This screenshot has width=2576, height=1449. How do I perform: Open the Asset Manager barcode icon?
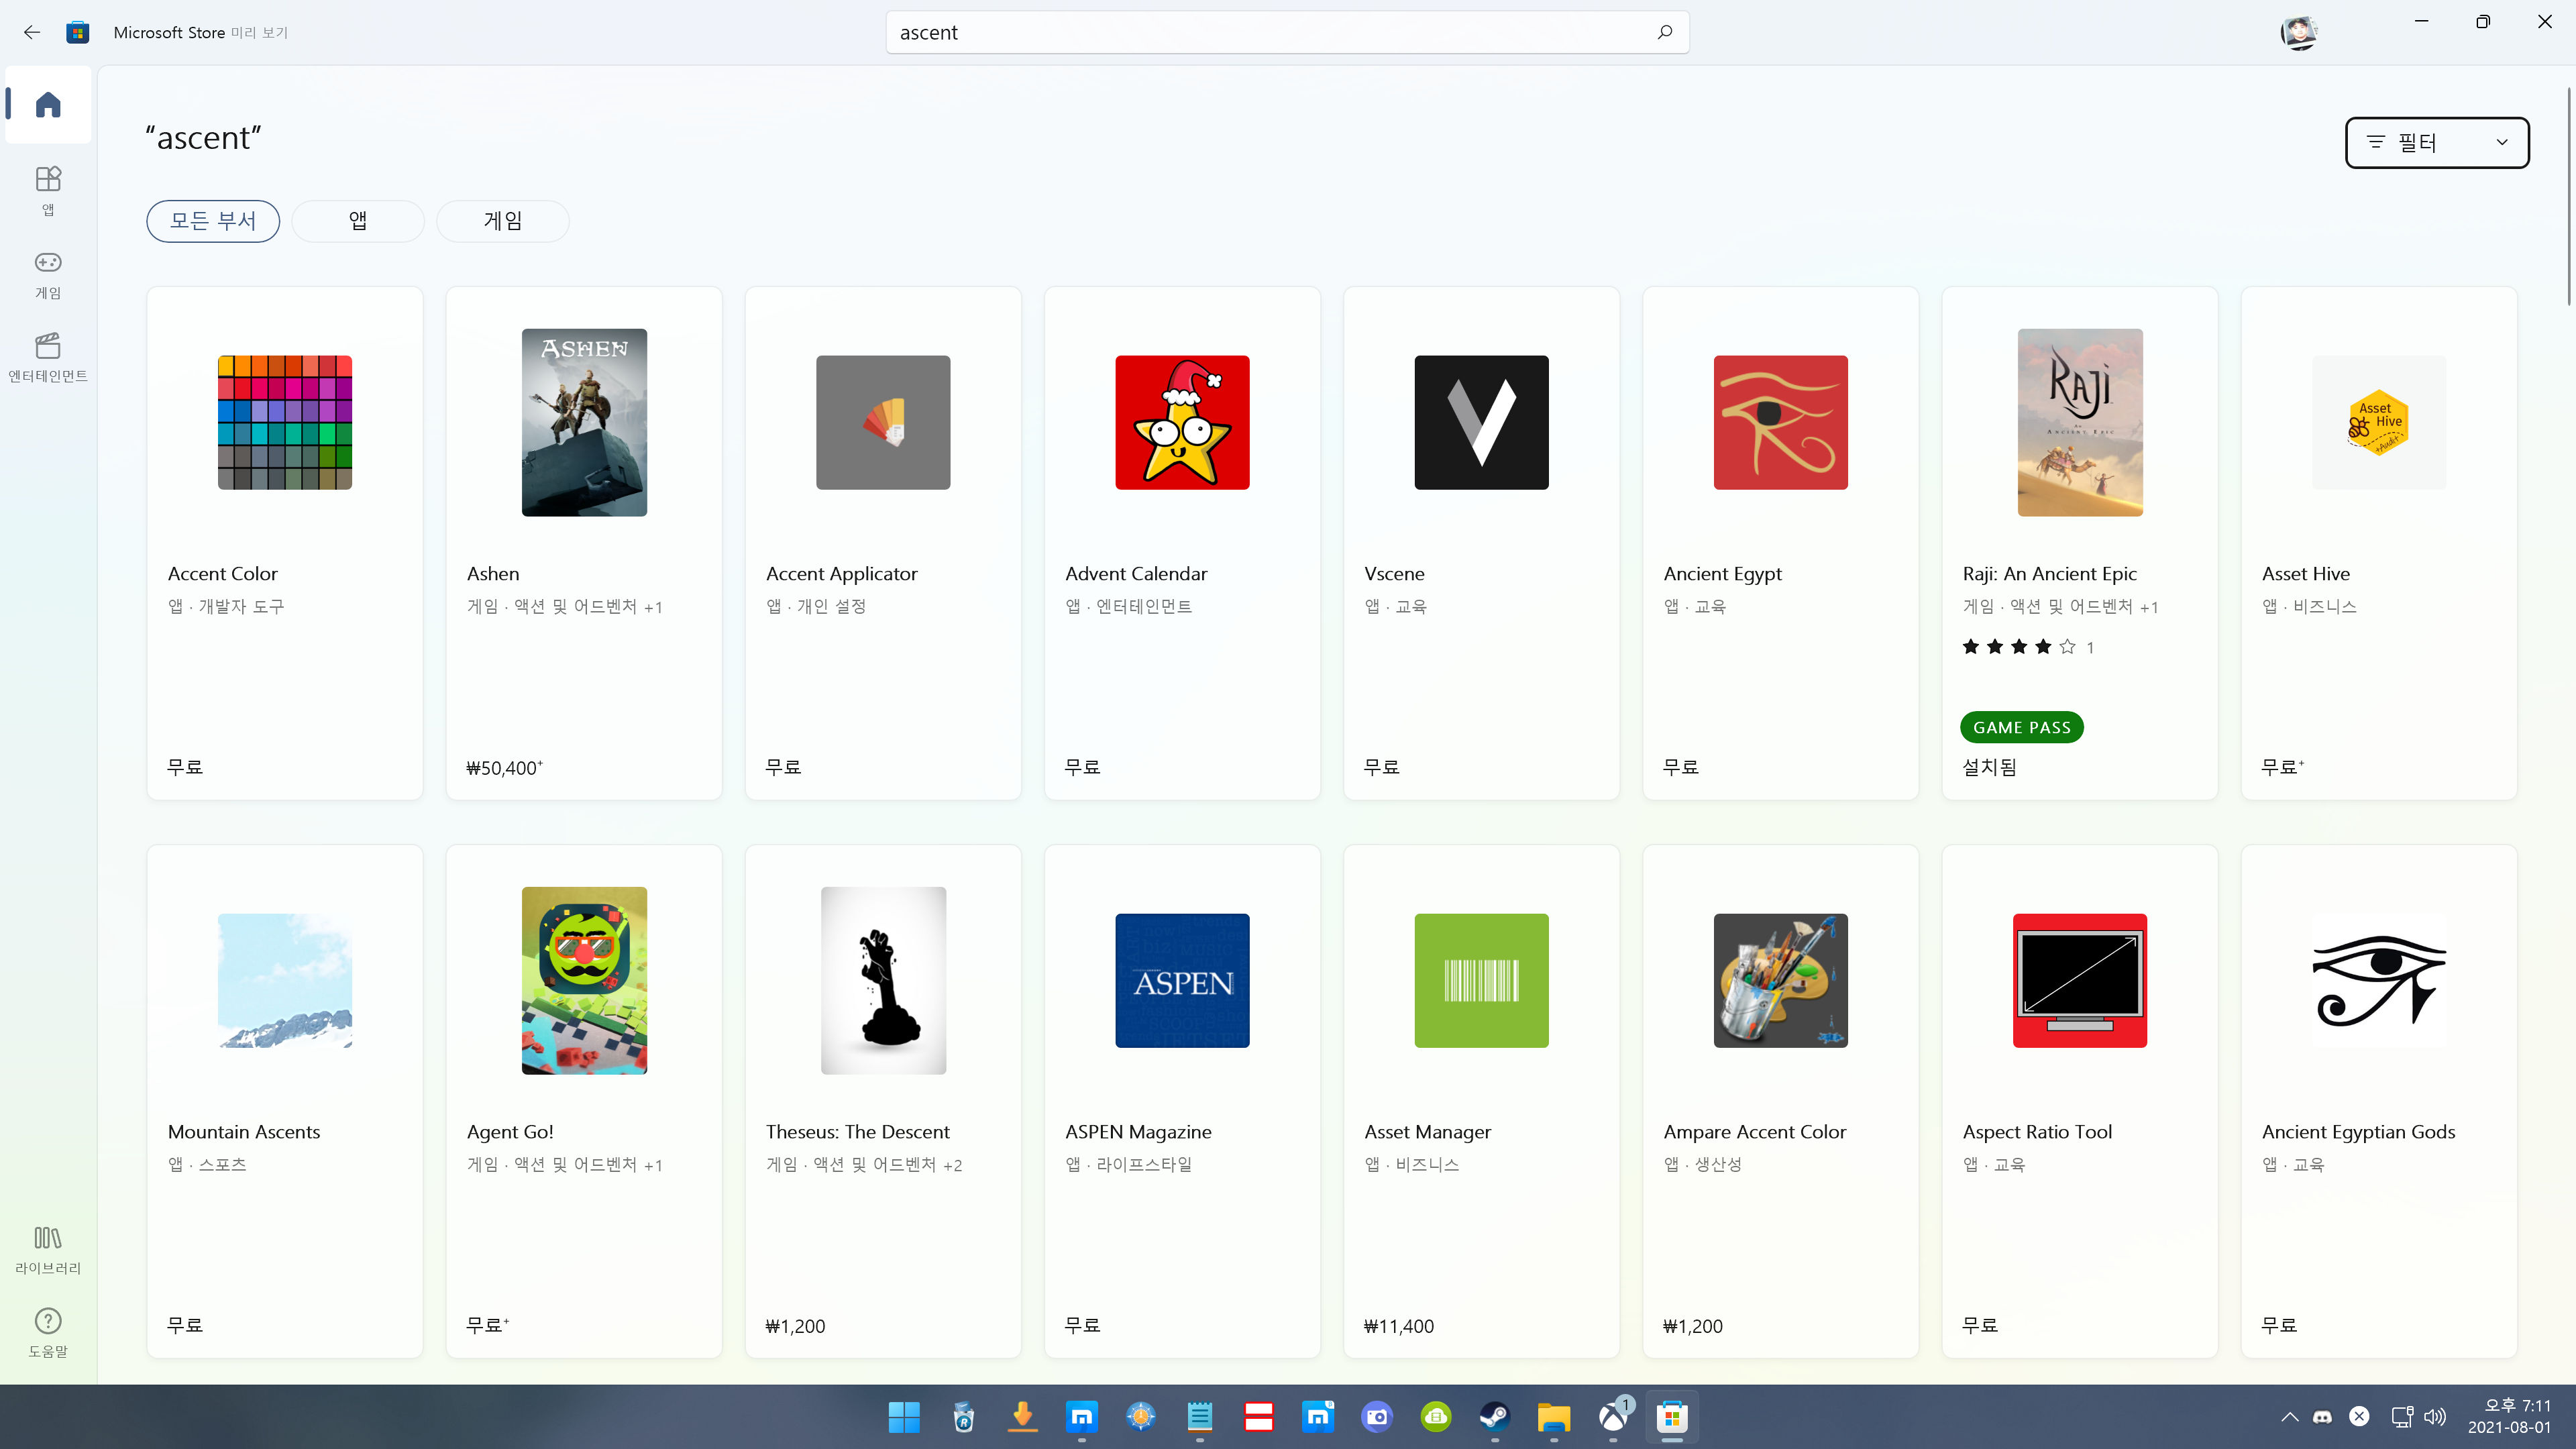[x=1481, y=980]
